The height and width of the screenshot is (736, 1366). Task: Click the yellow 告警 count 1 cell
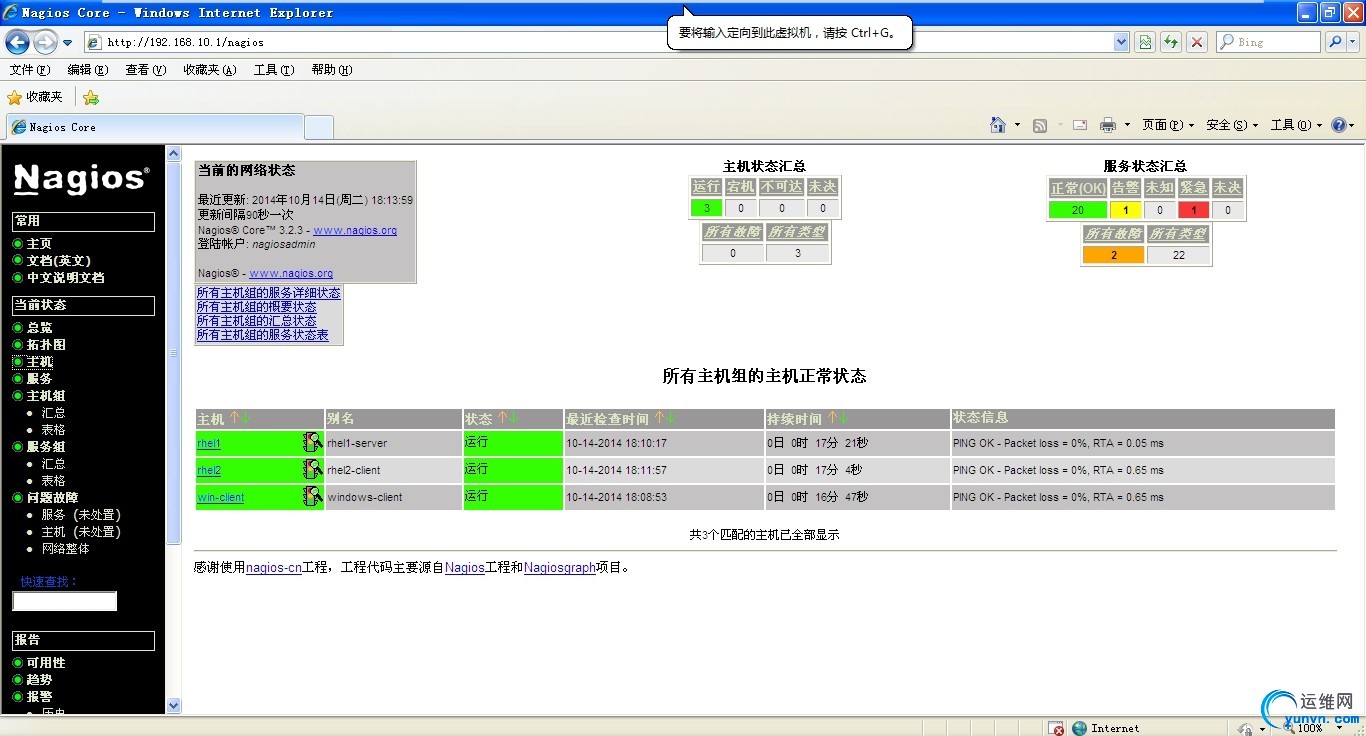(x=1125, y=210)
